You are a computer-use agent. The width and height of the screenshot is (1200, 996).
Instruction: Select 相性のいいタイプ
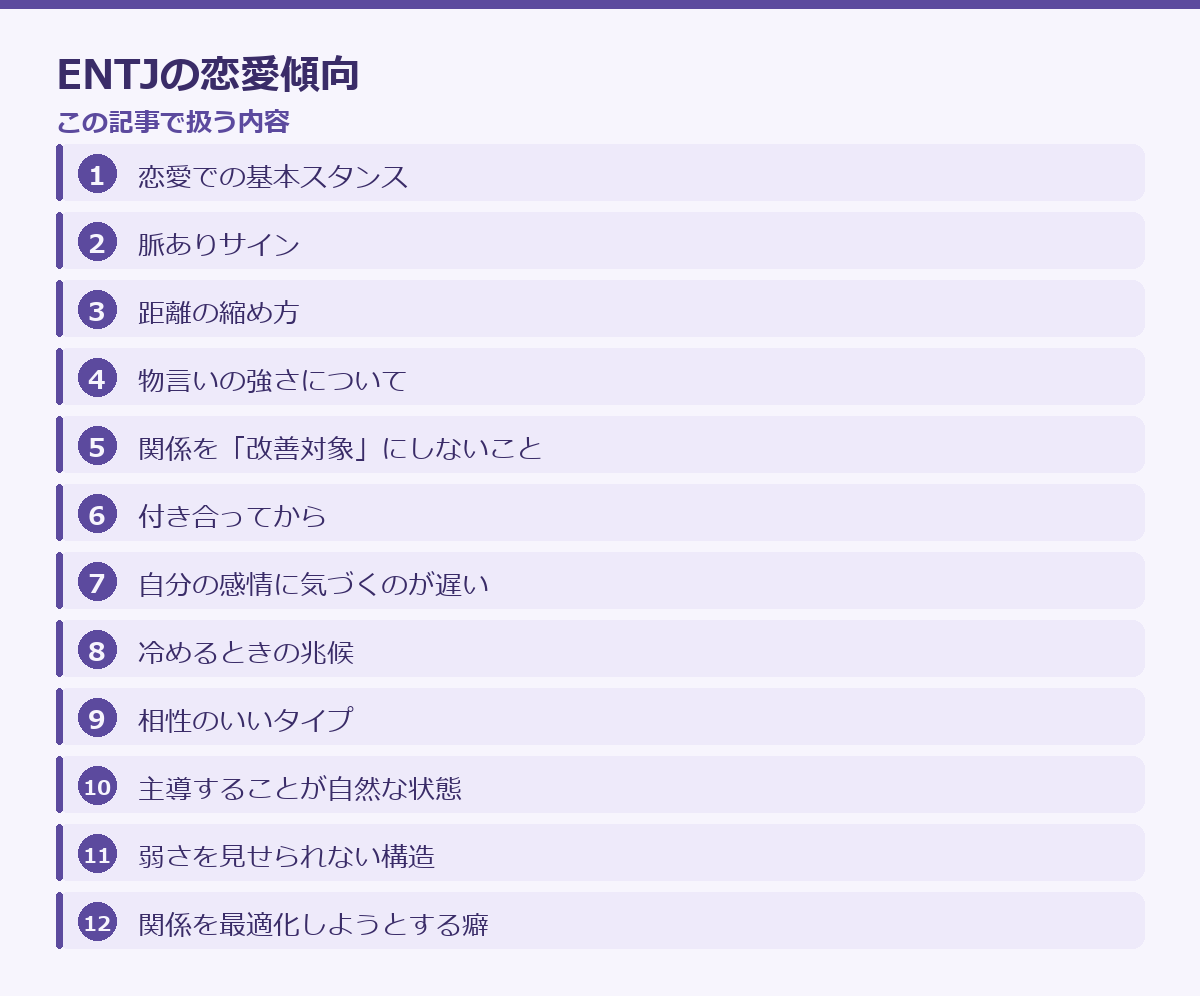click(600, 717)
